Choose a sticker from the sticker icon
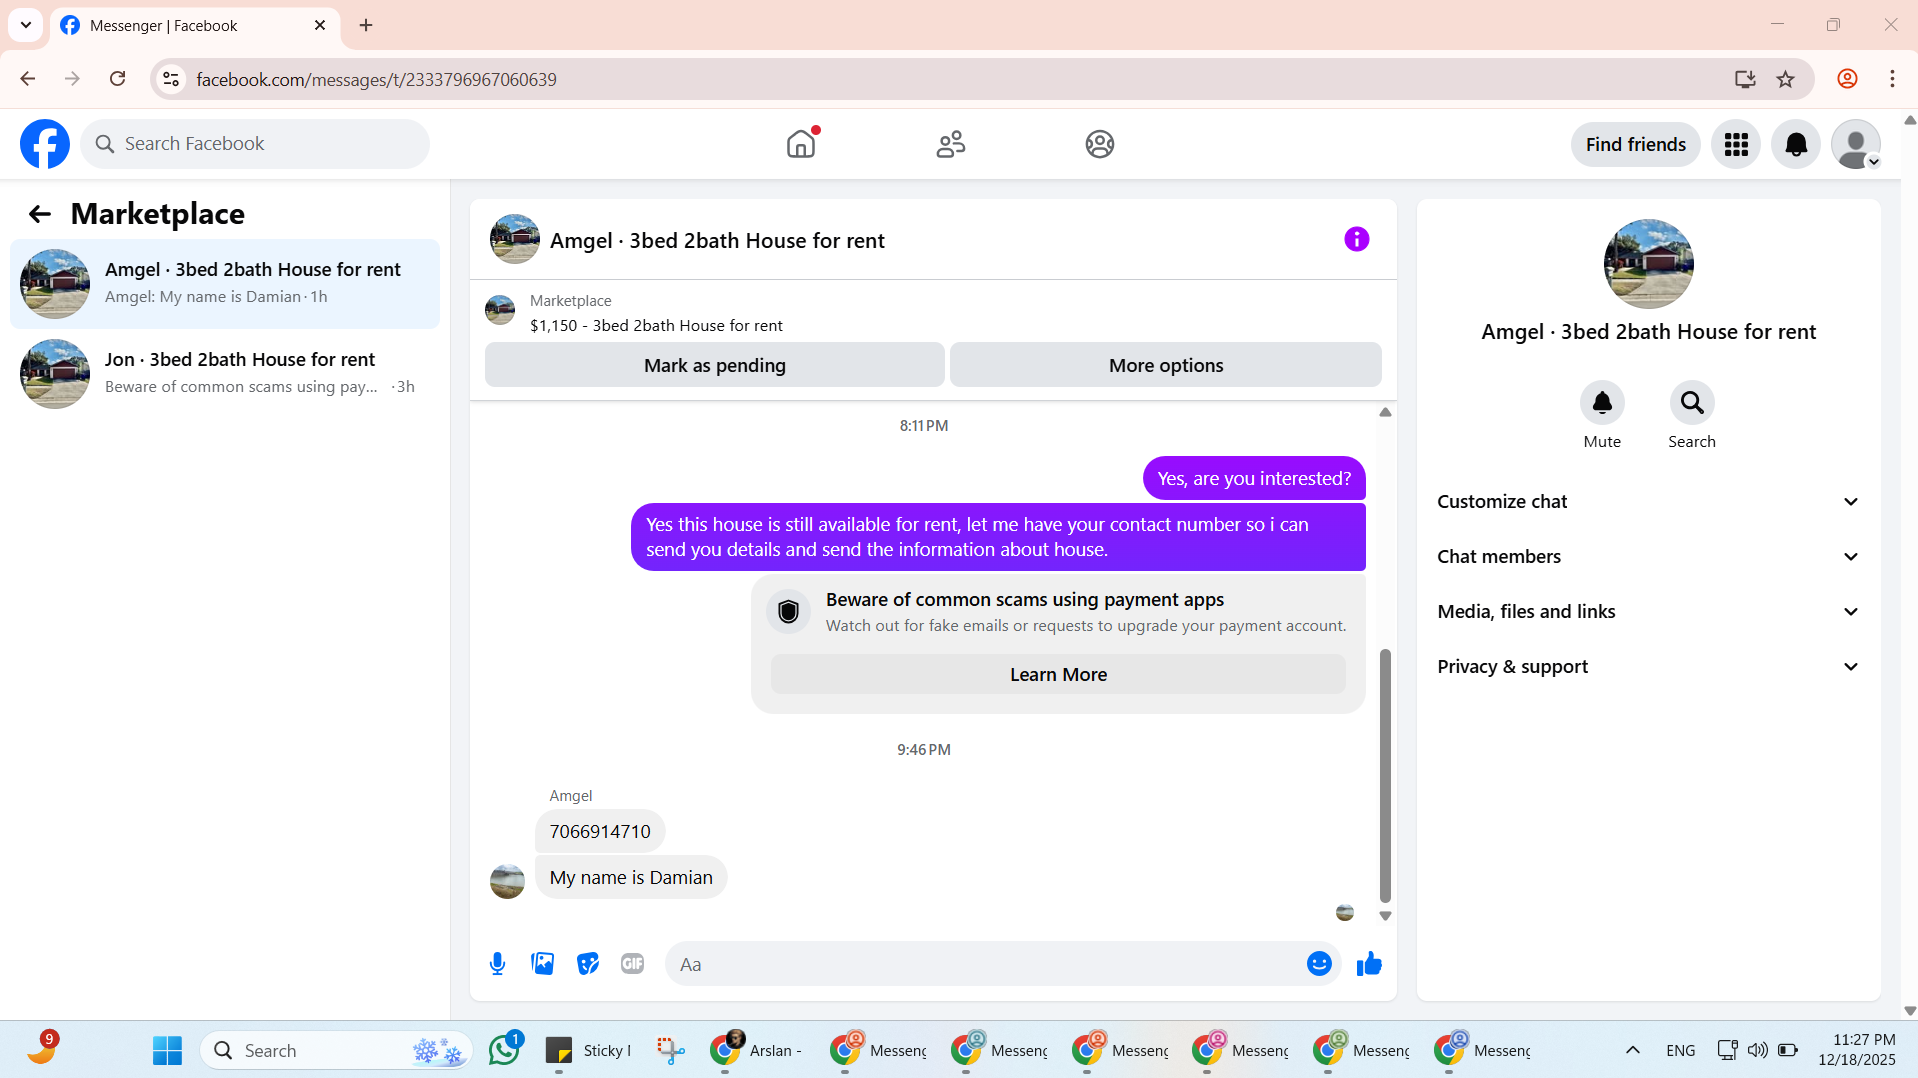The image size is (1918, 1078). coord(588,964)
